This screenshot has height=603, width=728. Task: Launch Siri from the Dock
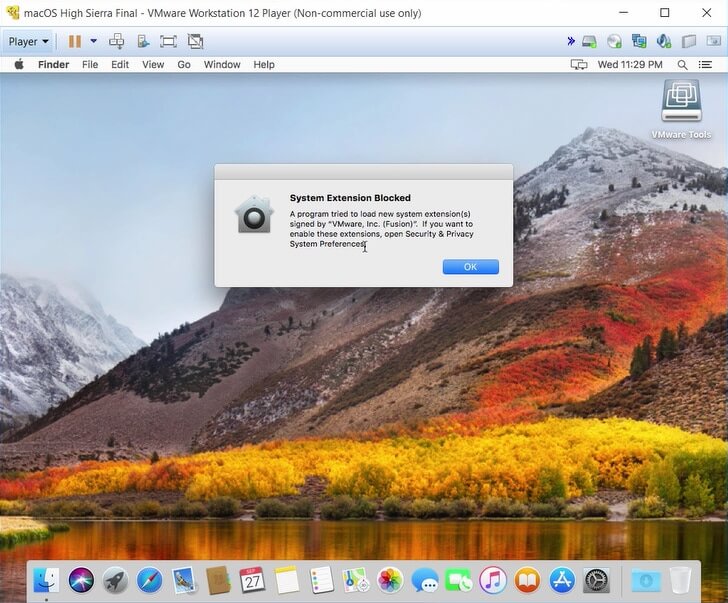[x=81, y=580]
